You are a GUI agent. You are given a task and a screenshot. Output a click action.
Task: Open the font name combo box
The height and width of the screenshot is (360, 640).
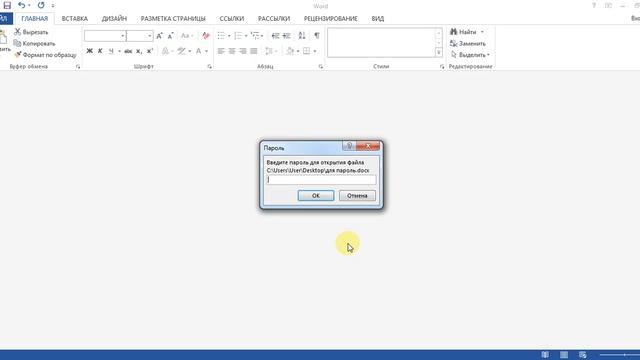click(105, 36)
